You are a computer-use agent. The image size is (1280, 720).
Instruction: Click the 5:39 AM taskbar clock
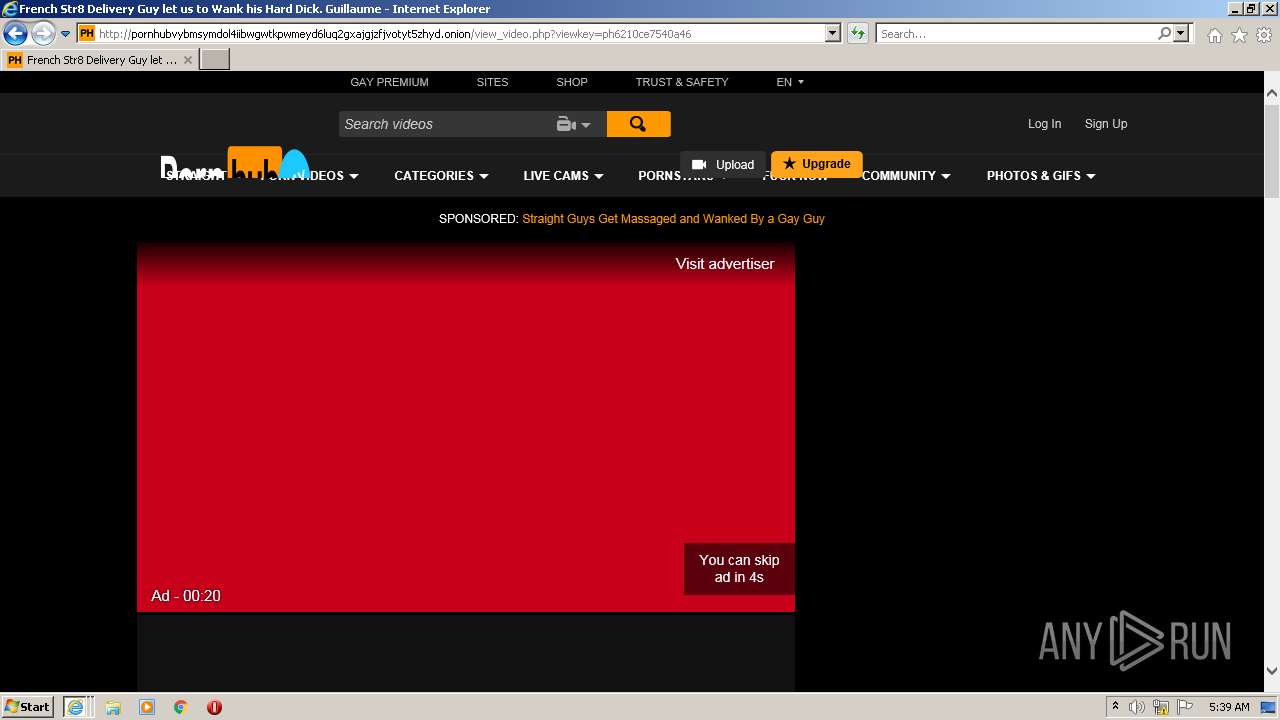click(1229, 707)
